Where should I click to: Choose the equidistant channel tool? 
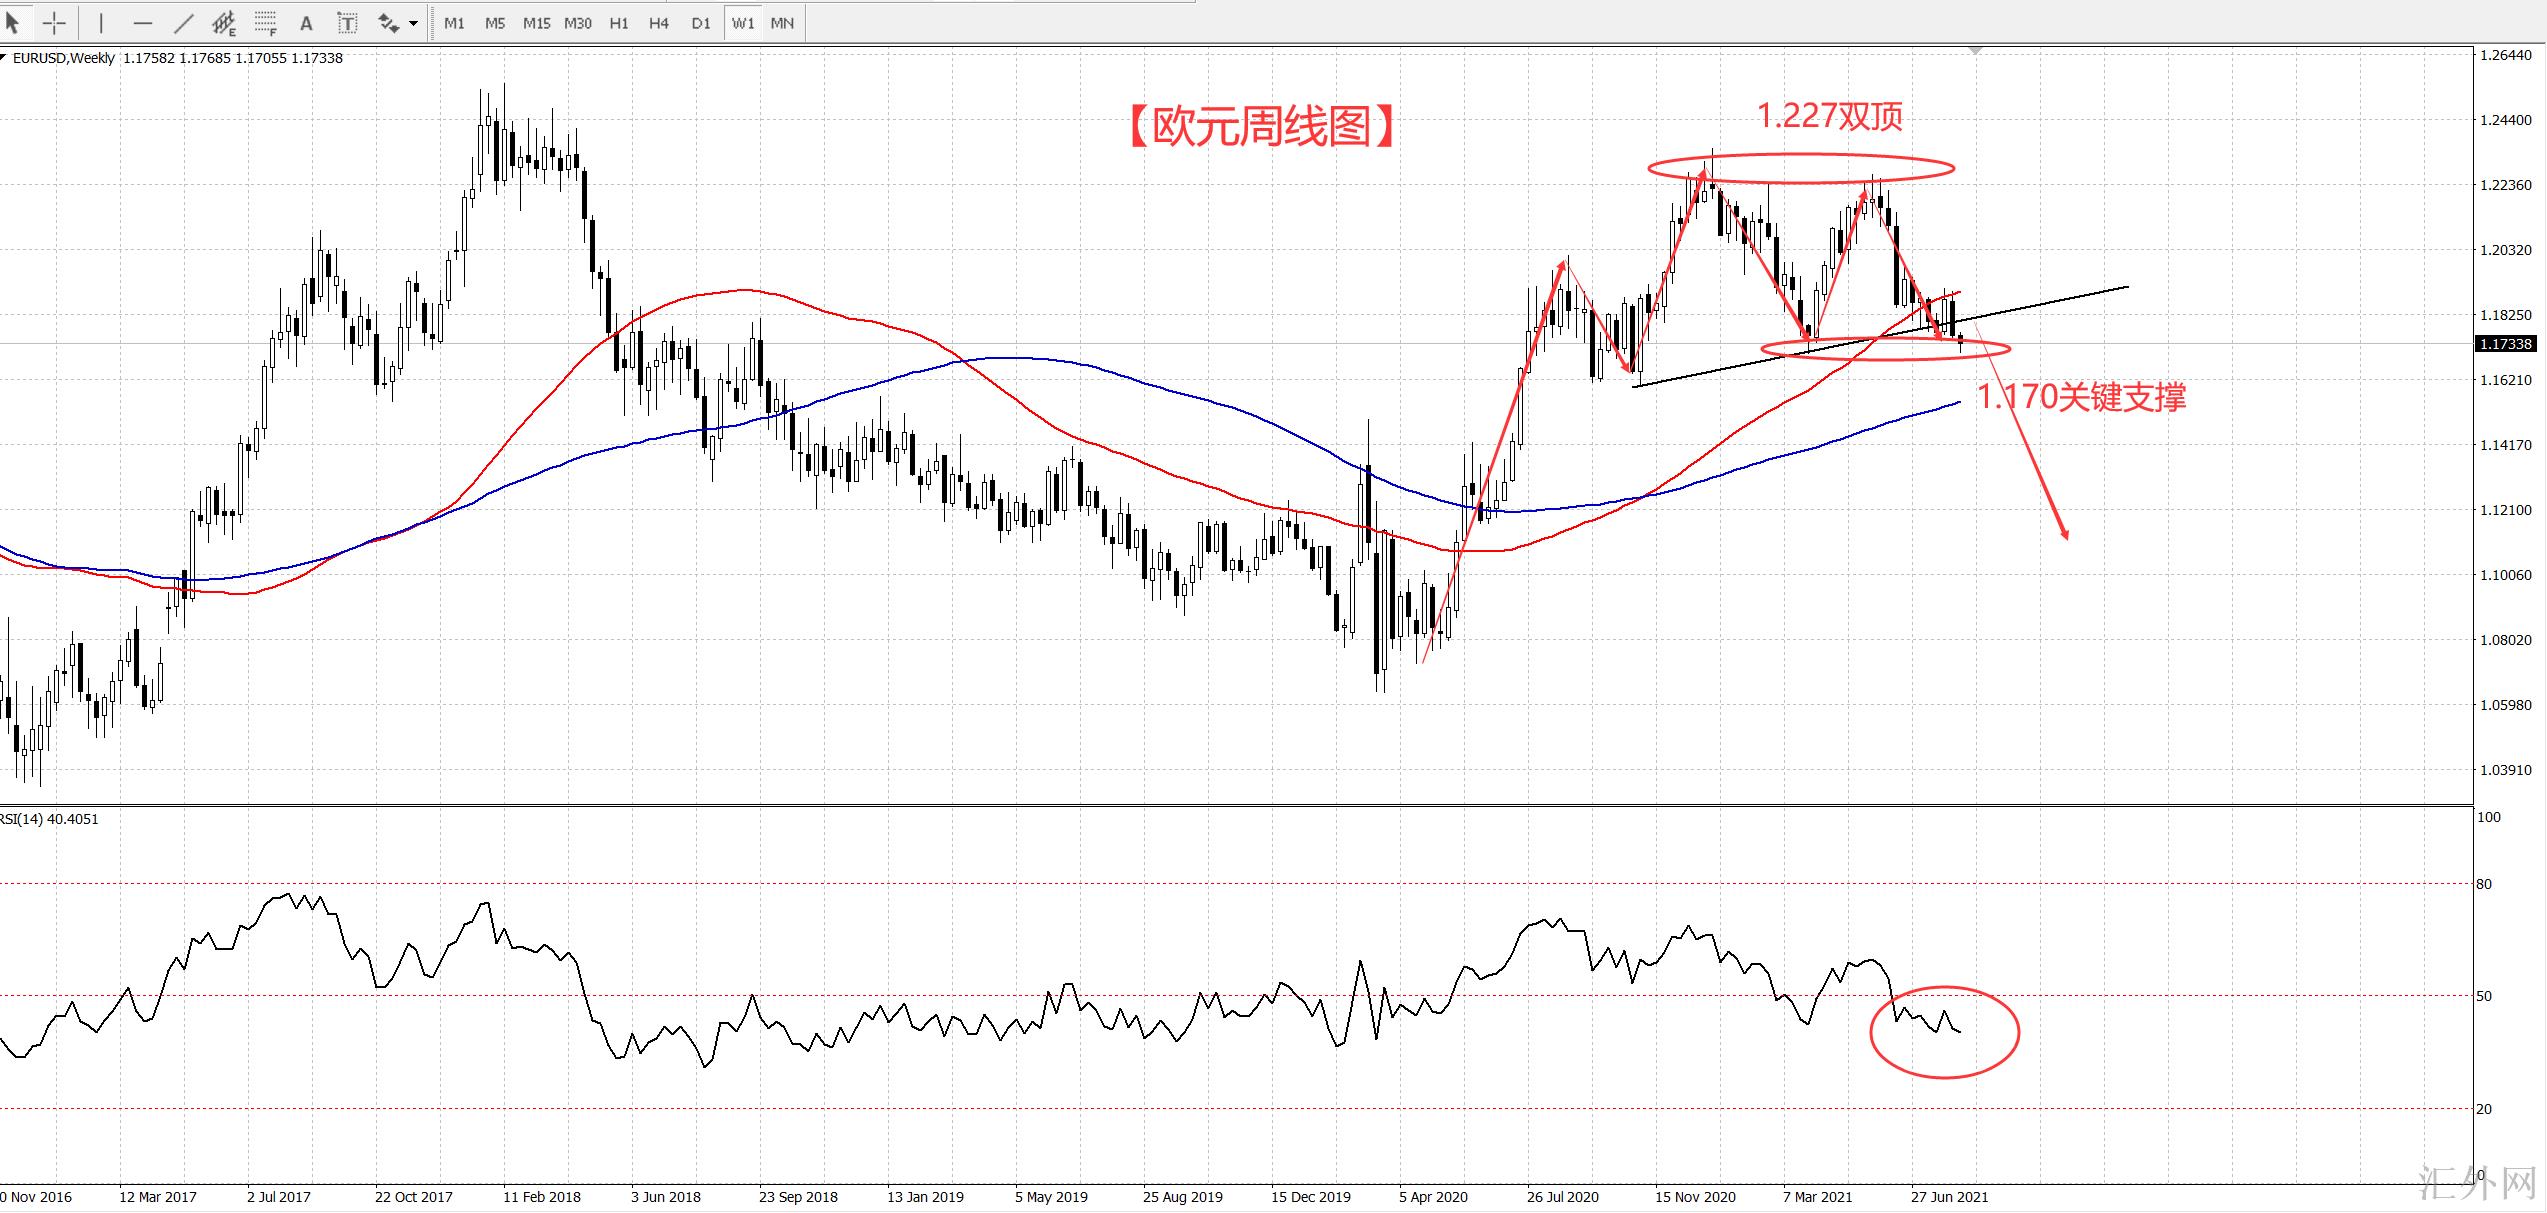point(224,22)
